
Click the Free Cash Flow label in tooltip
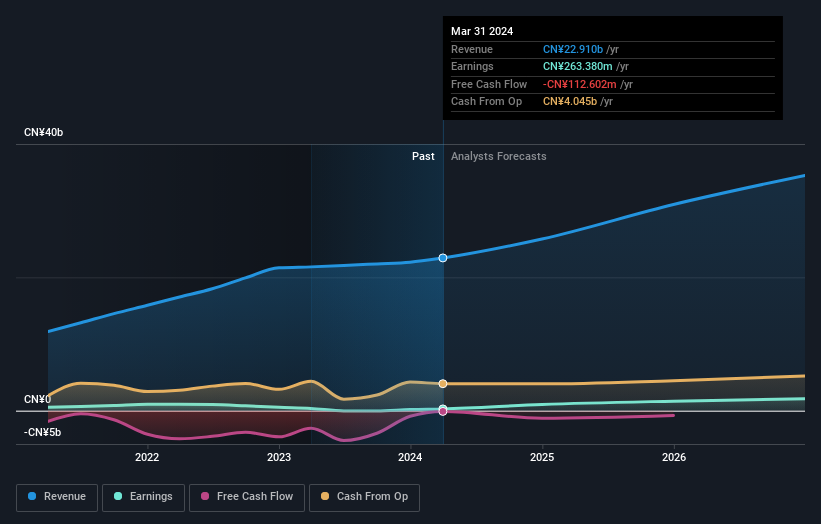tap(489, 84)
